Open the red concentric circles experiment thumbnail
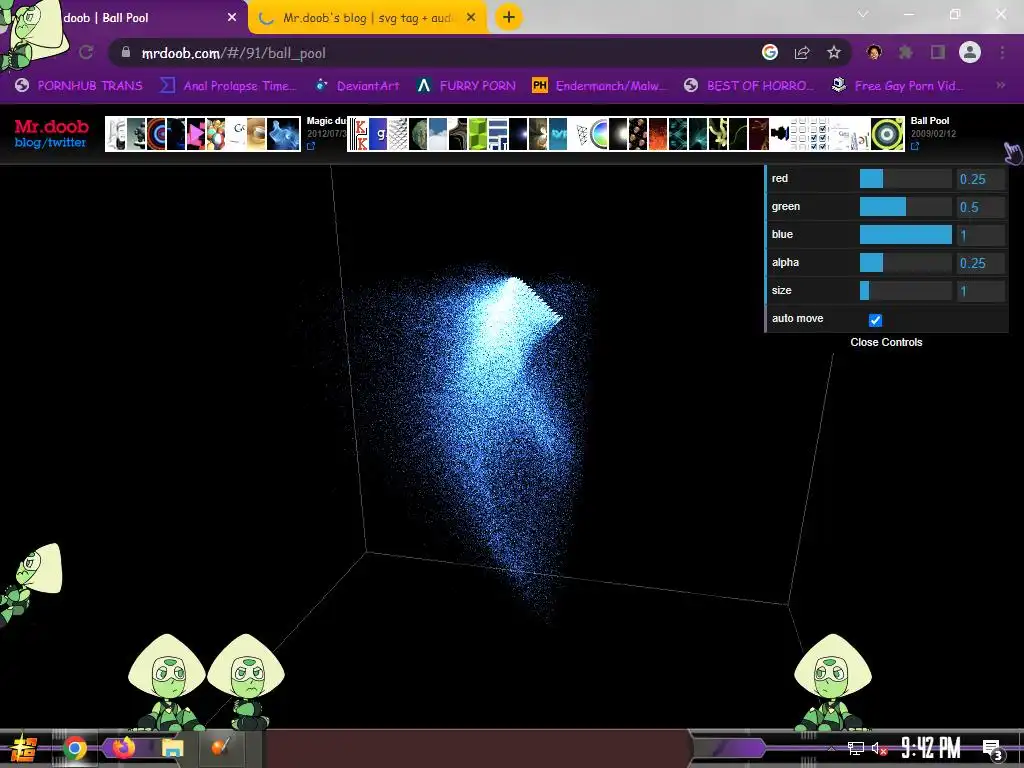 (157, 134)
